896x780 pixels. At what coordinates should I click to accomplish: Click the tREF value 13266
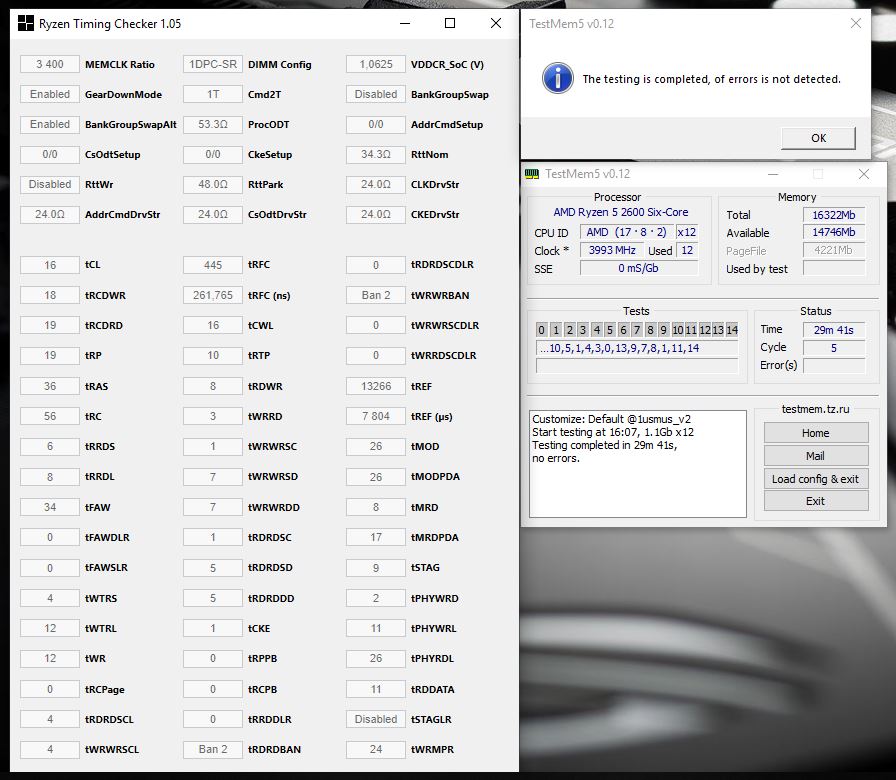point(375,386)
